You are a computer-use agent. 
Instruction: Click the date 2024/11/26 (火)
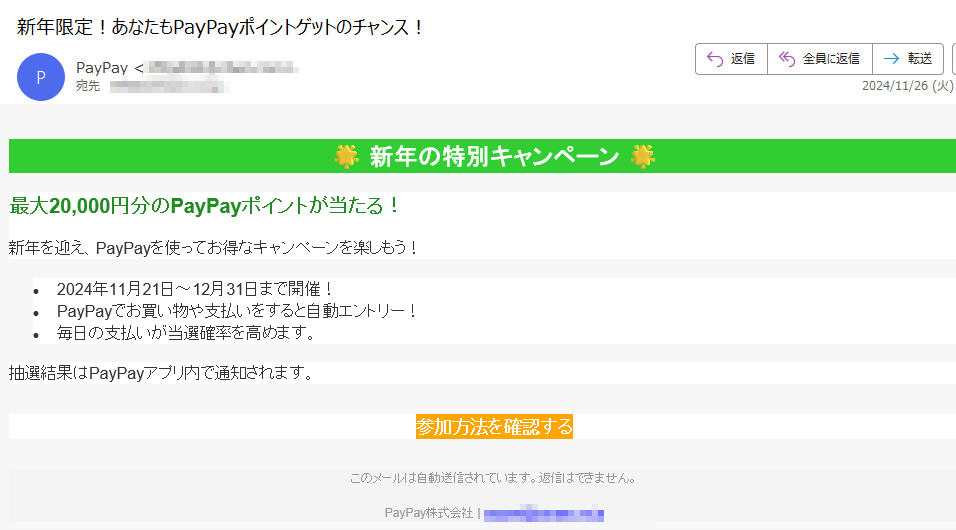point(907,86)
